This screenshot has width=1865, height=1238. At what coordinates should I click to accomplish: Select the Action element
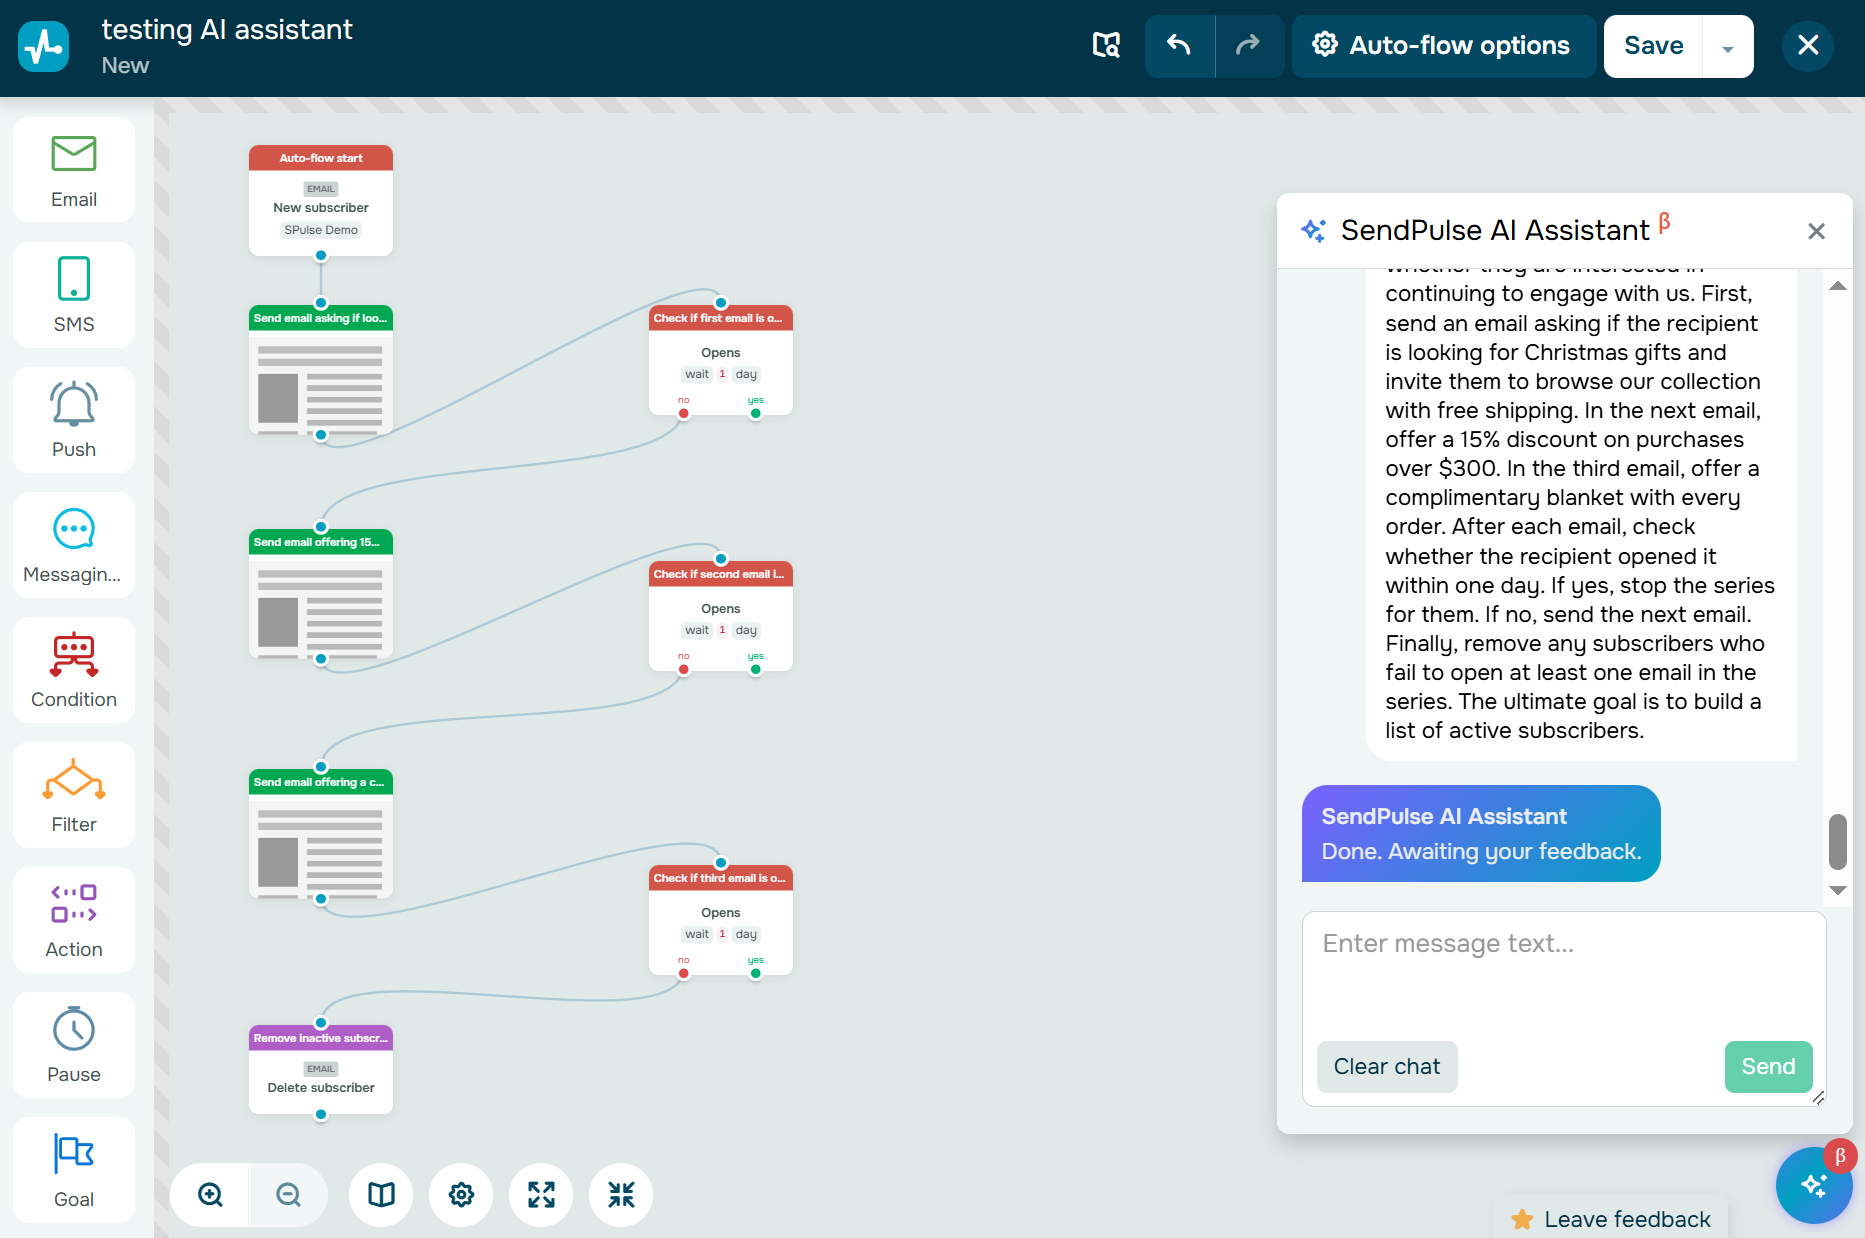[x=73, y=919]
